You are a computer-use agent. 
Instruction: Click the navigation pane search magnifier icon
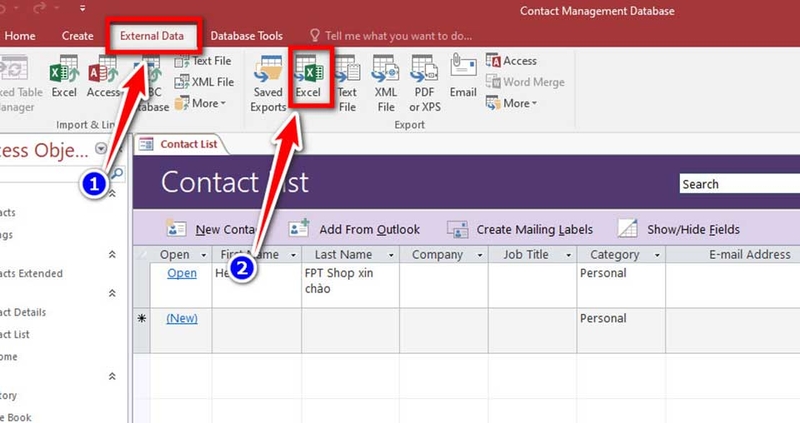[x=117, y=173]
